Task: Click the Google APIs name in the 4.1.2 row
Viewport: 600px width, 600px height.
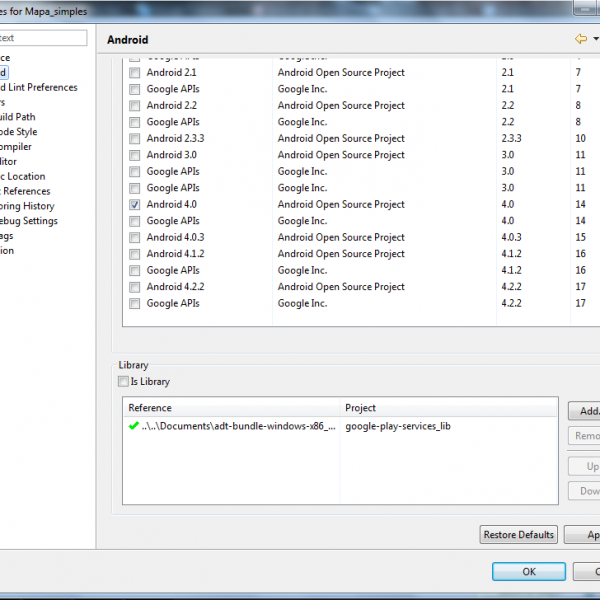Action: [173, 271]
